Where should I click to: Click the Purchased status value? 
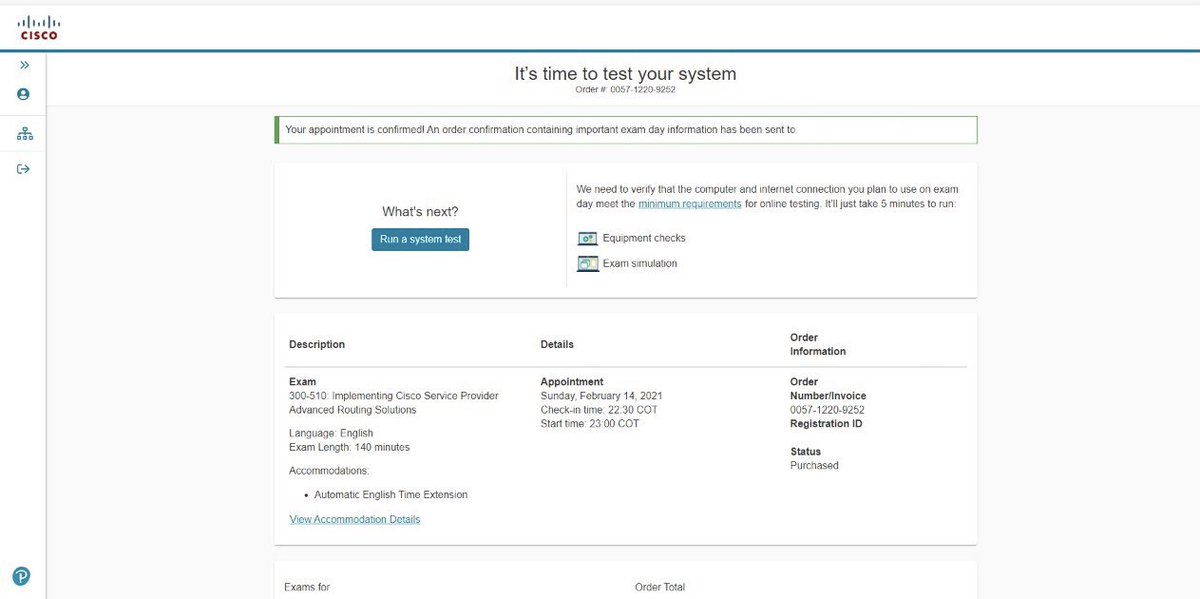pyautogui.click(x=814, y=466)
